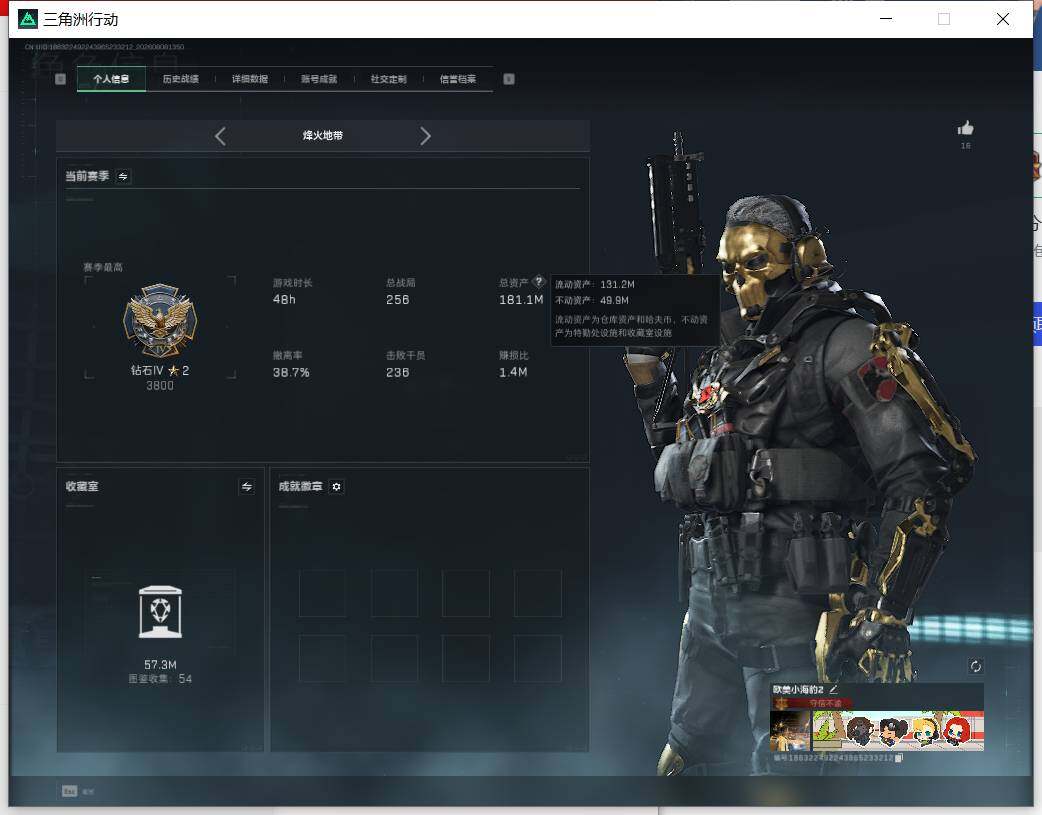Click the previous-tab key icon left of 个人信息

pos(60,79)
